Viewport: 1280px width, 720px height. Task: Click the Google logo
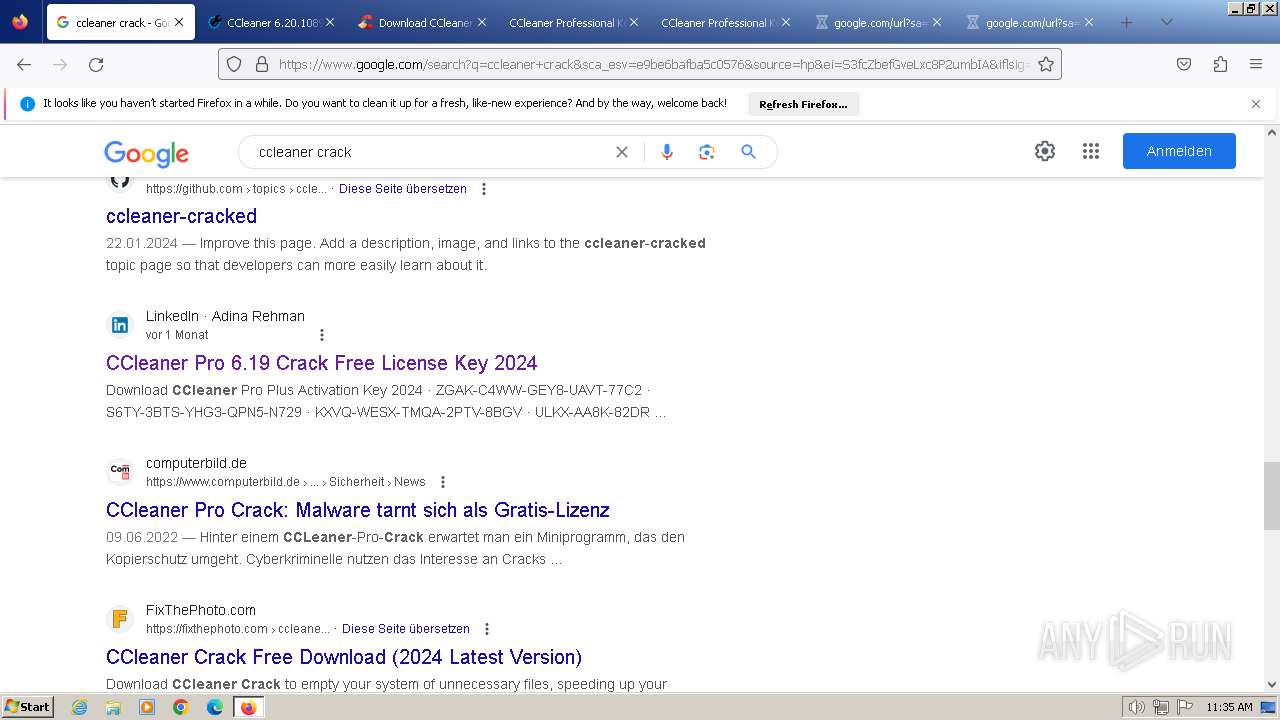coord(146,153)
